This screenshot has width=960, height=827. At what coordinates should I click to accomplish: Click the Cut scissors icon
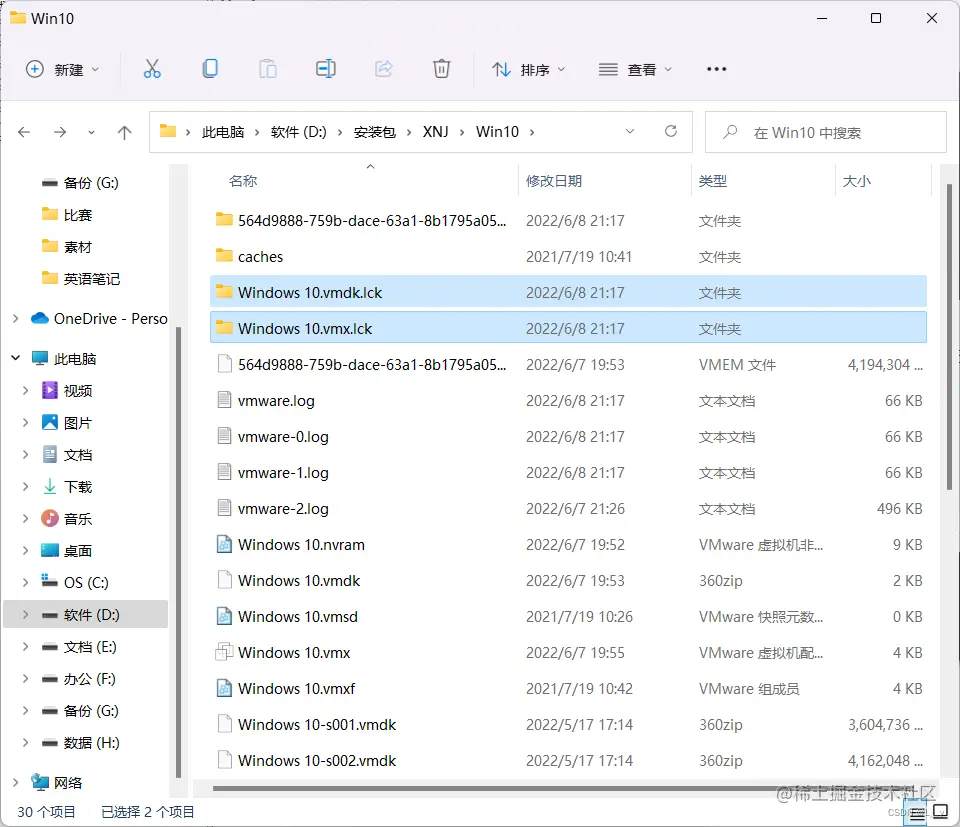[152, 69]
